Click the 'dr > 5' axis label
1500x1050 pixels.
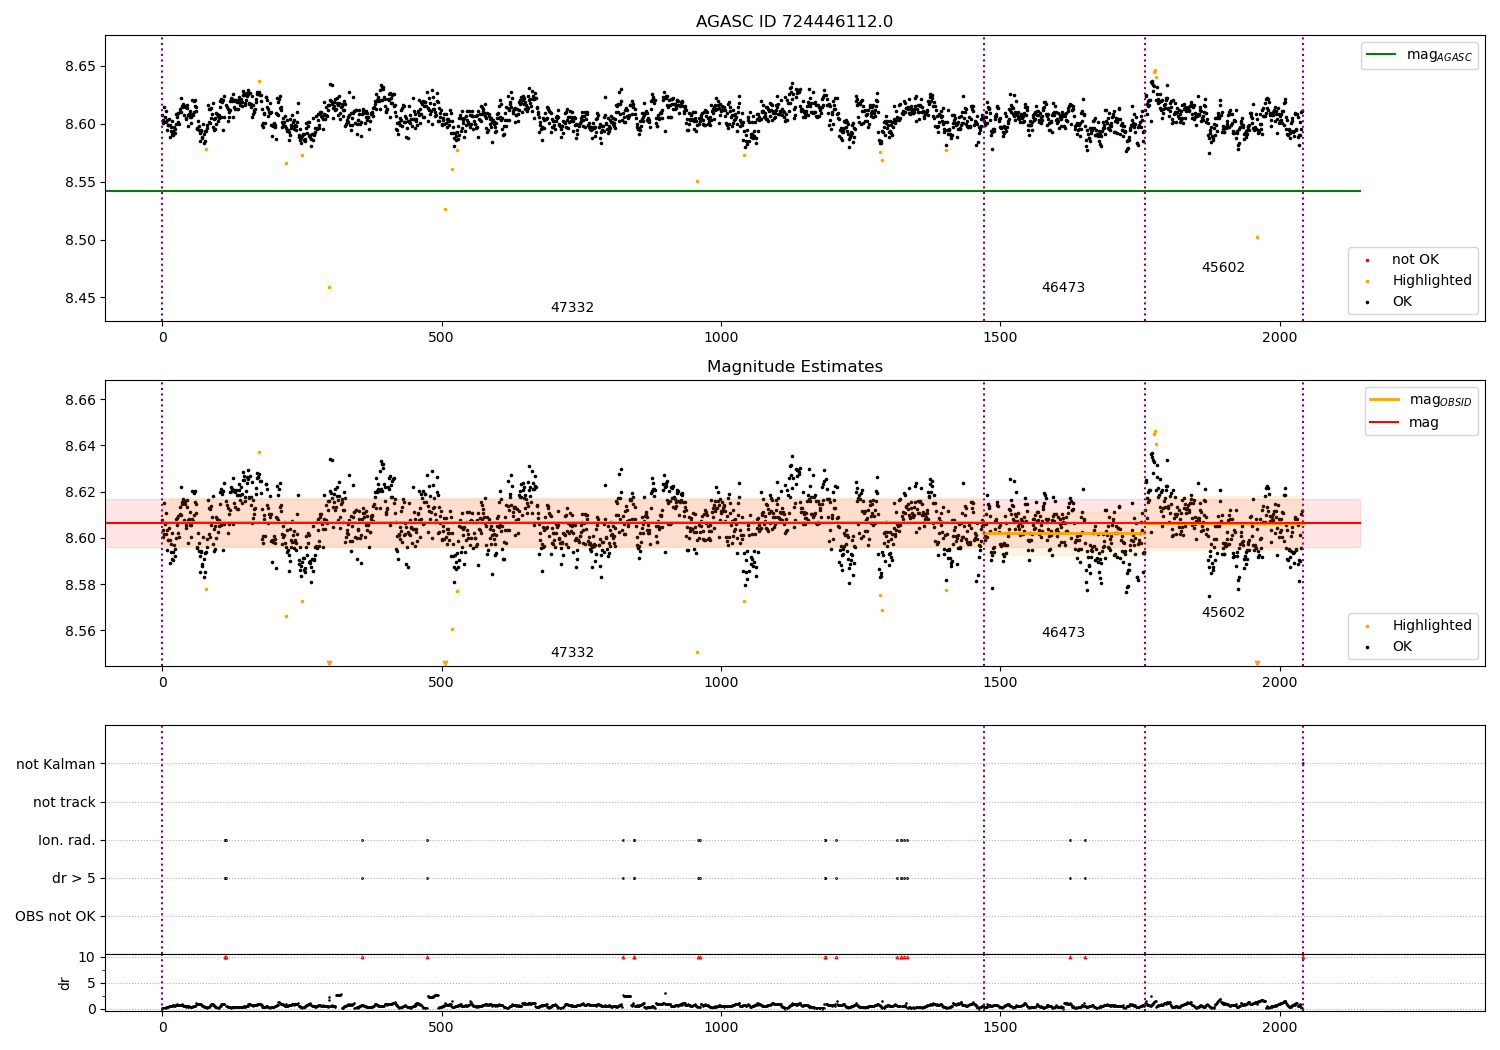(x=74, y=879)
